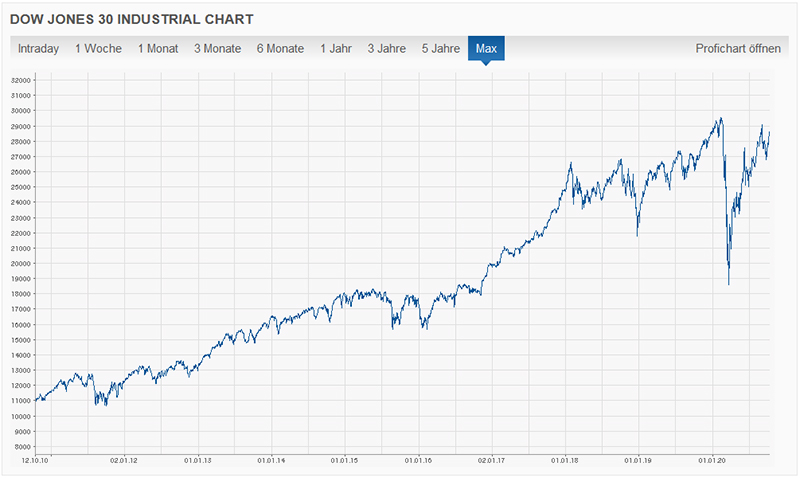
Task: Click the late 2018 dip bottom on the chart line
Action: 637,235
